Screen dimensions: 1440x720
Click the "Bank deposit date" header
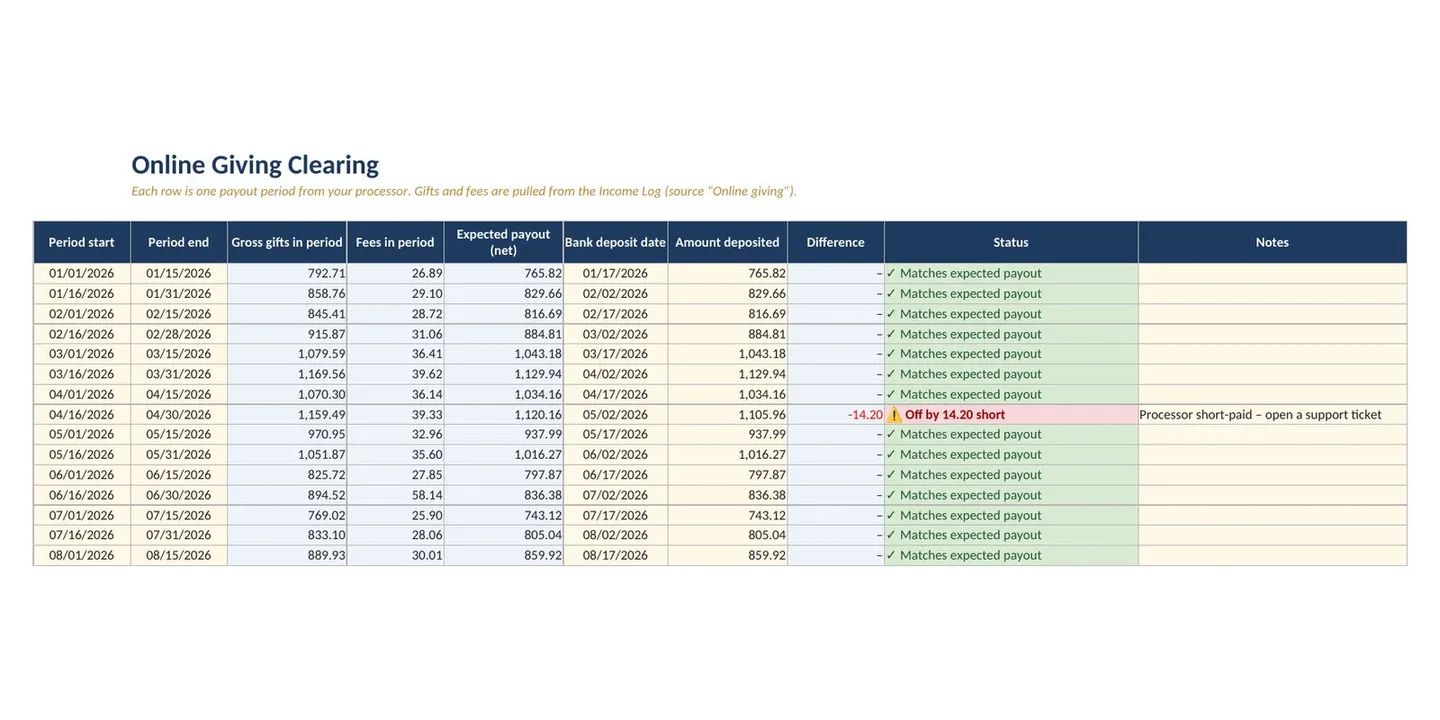616,242
